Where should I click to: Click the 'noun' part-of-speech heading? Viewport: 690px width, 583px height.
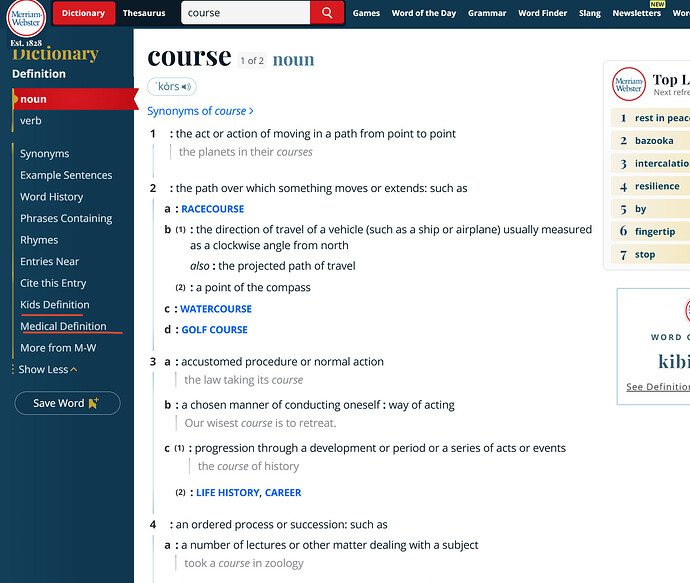point(294,60)
